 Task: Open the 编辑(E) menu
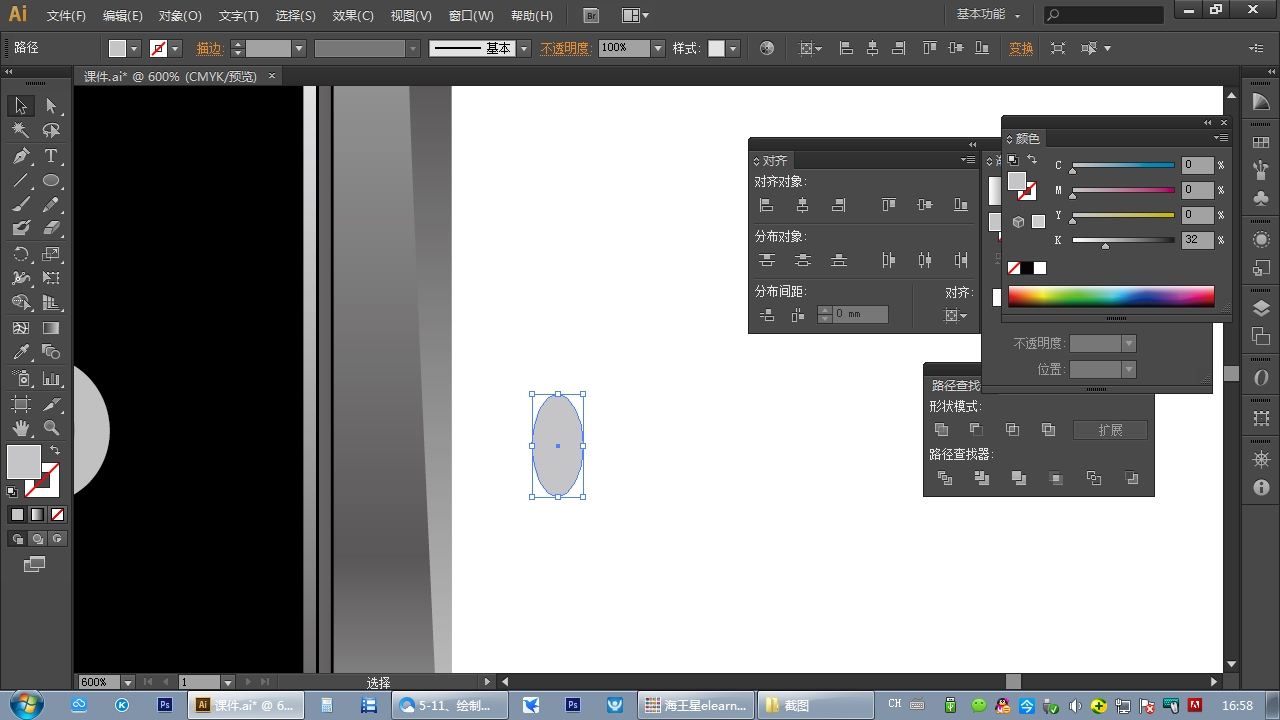pos(123,16)
